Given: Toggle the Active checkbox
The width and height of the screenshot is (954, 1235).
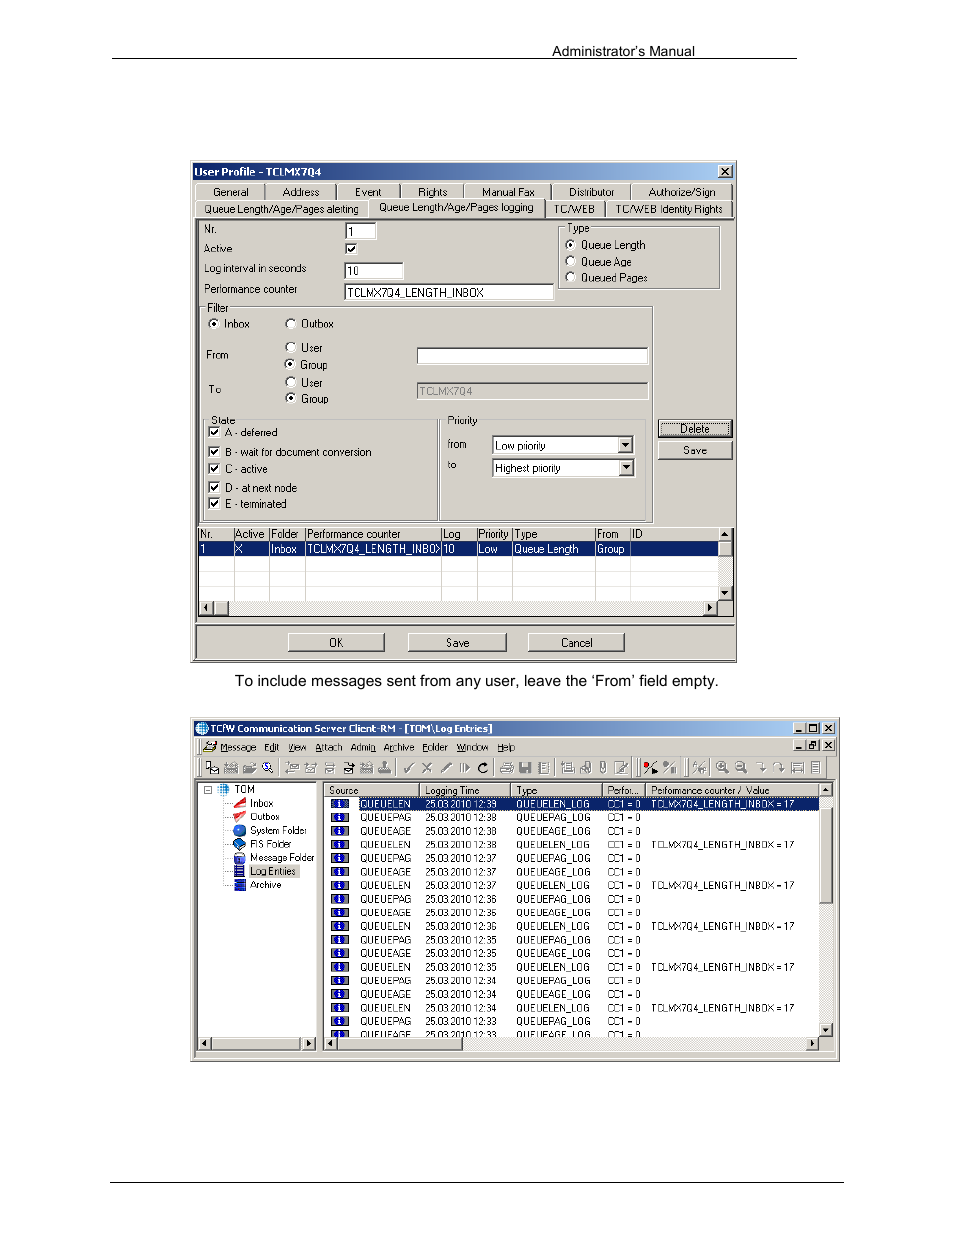Looking at the screenshot, I should (x=351, y=249).
